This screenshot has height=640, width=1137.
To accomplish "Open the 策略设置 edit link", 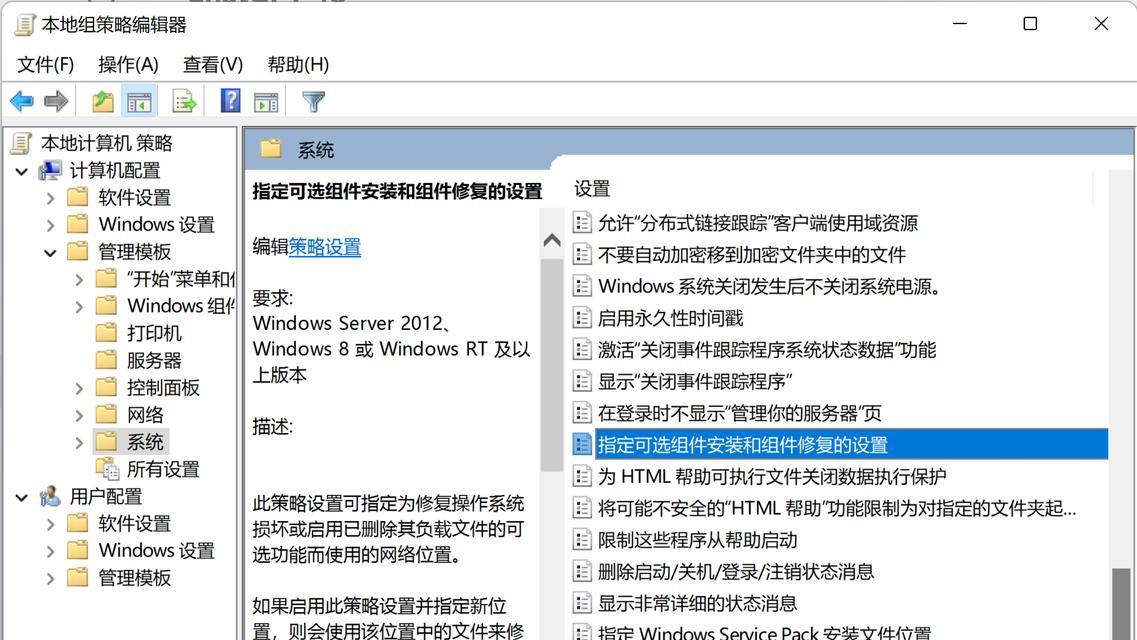I will pyautogui.click(x=324, y=246).
